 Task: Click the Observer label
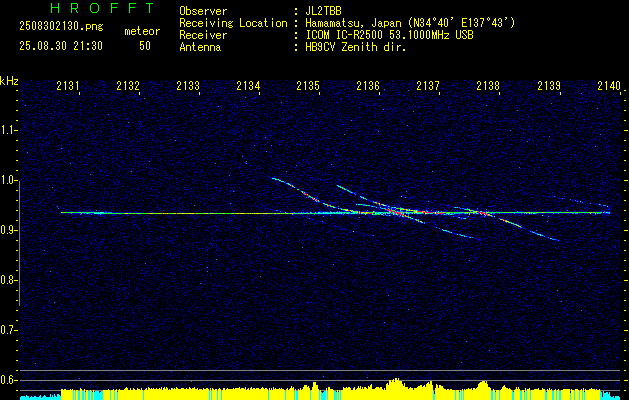click(203, 11)
